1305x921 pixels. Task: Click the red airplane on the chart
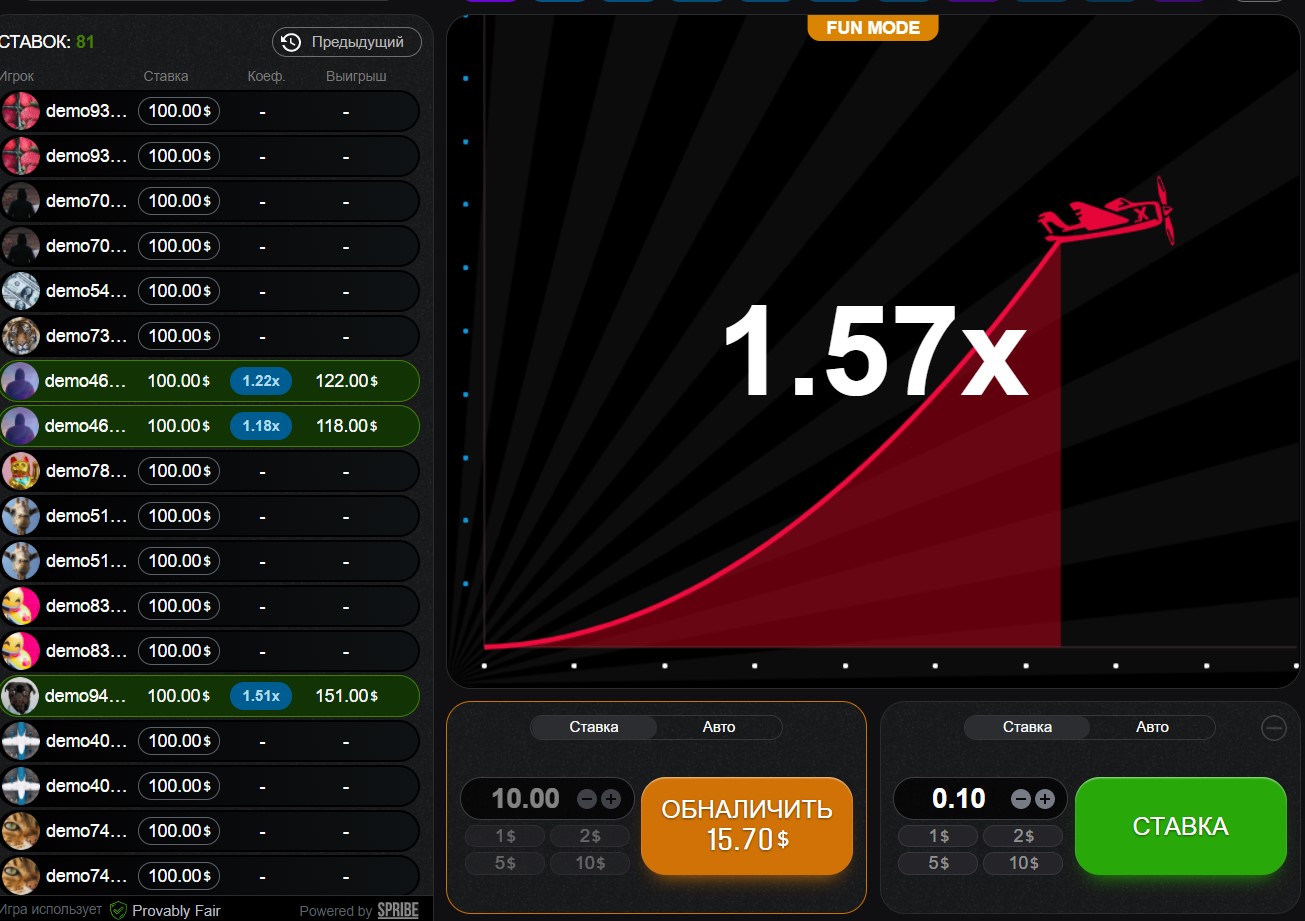click(x=1106, y=212)
